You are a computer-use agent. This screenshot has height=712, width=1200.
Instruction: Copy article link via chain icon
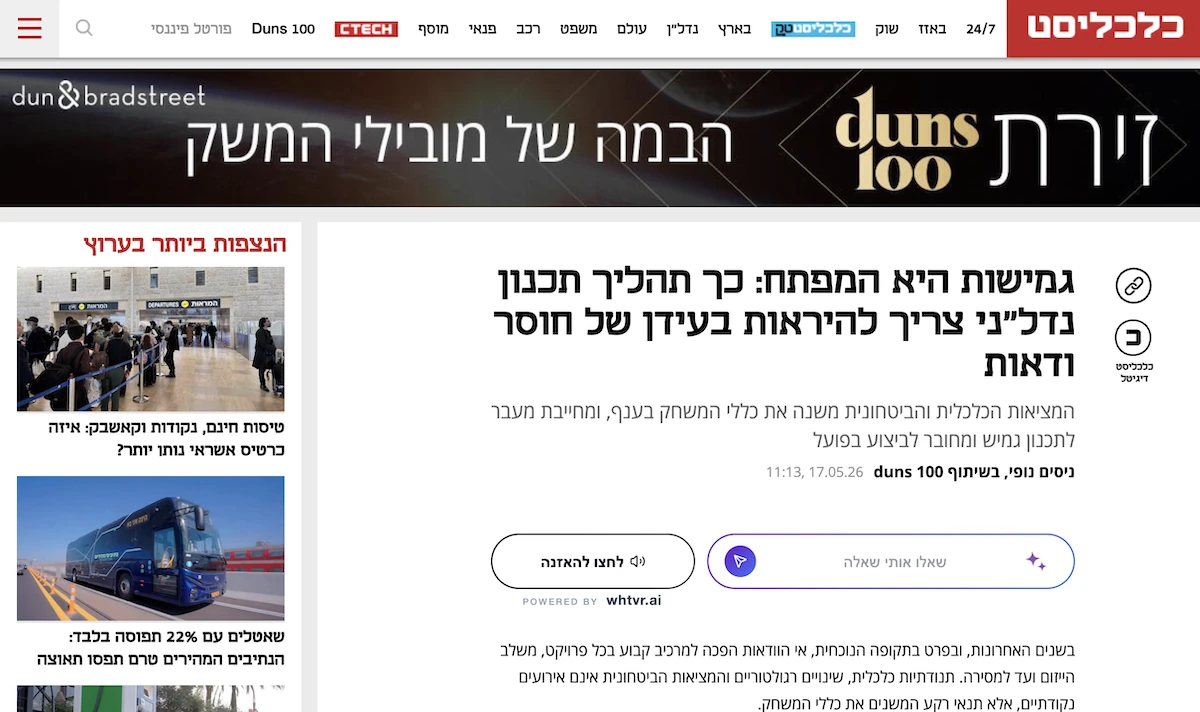pos(1133,286)
